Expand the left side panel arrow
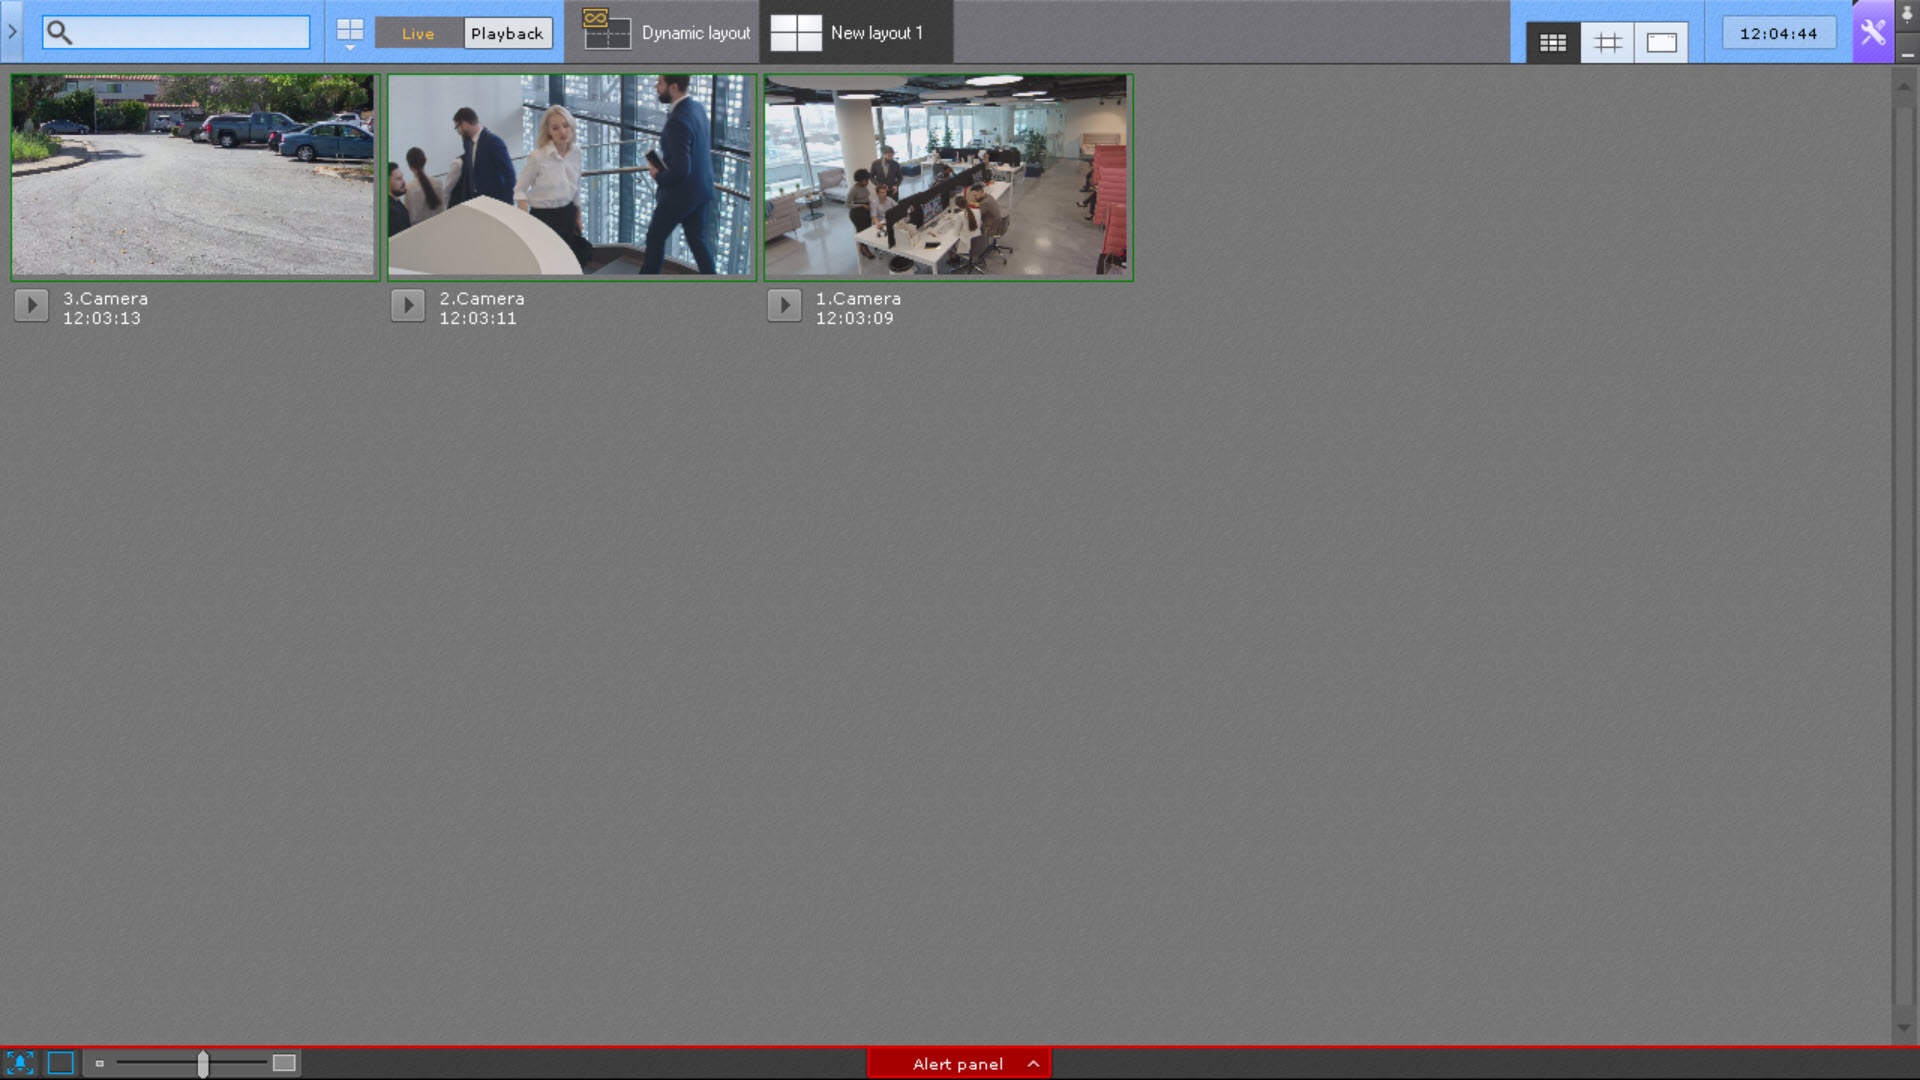1920x1080 pixels. point(12,32)
